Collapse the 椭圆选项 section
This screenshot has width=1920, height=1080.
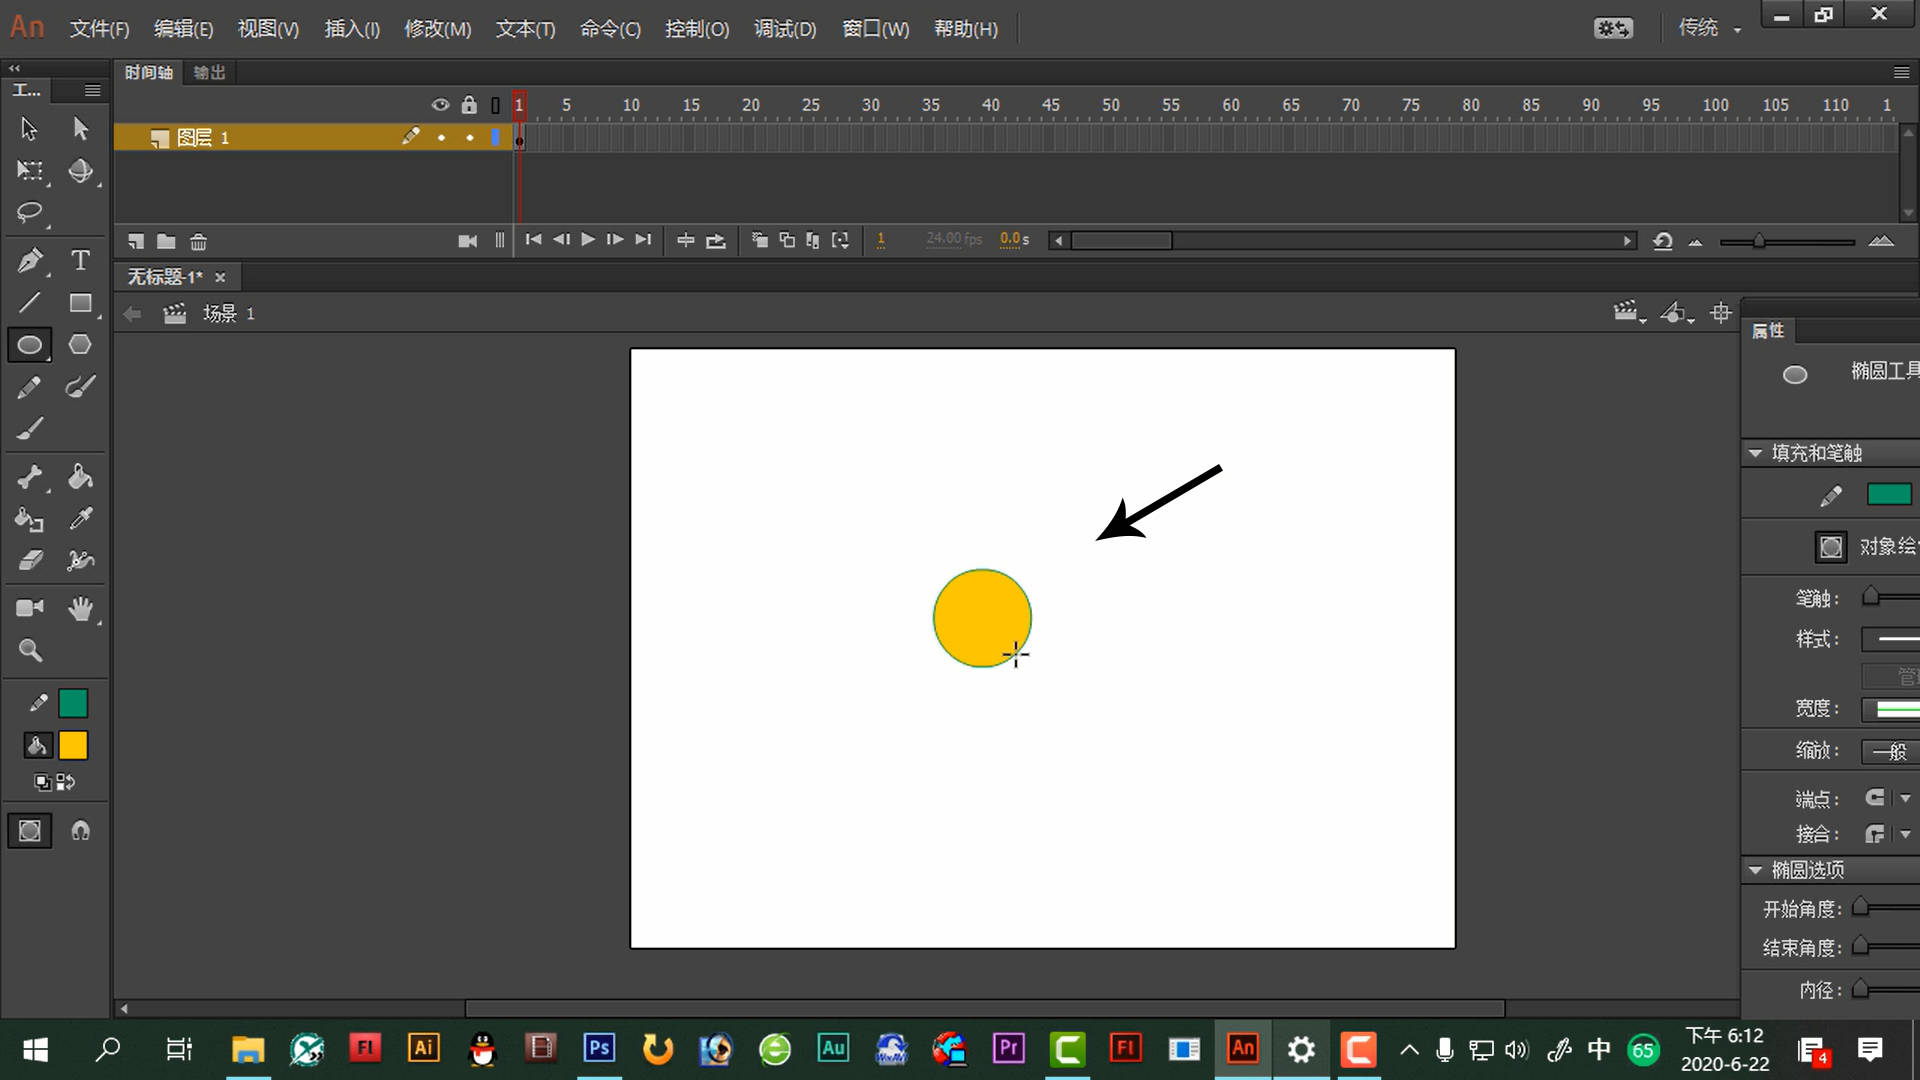(1755, 870)
